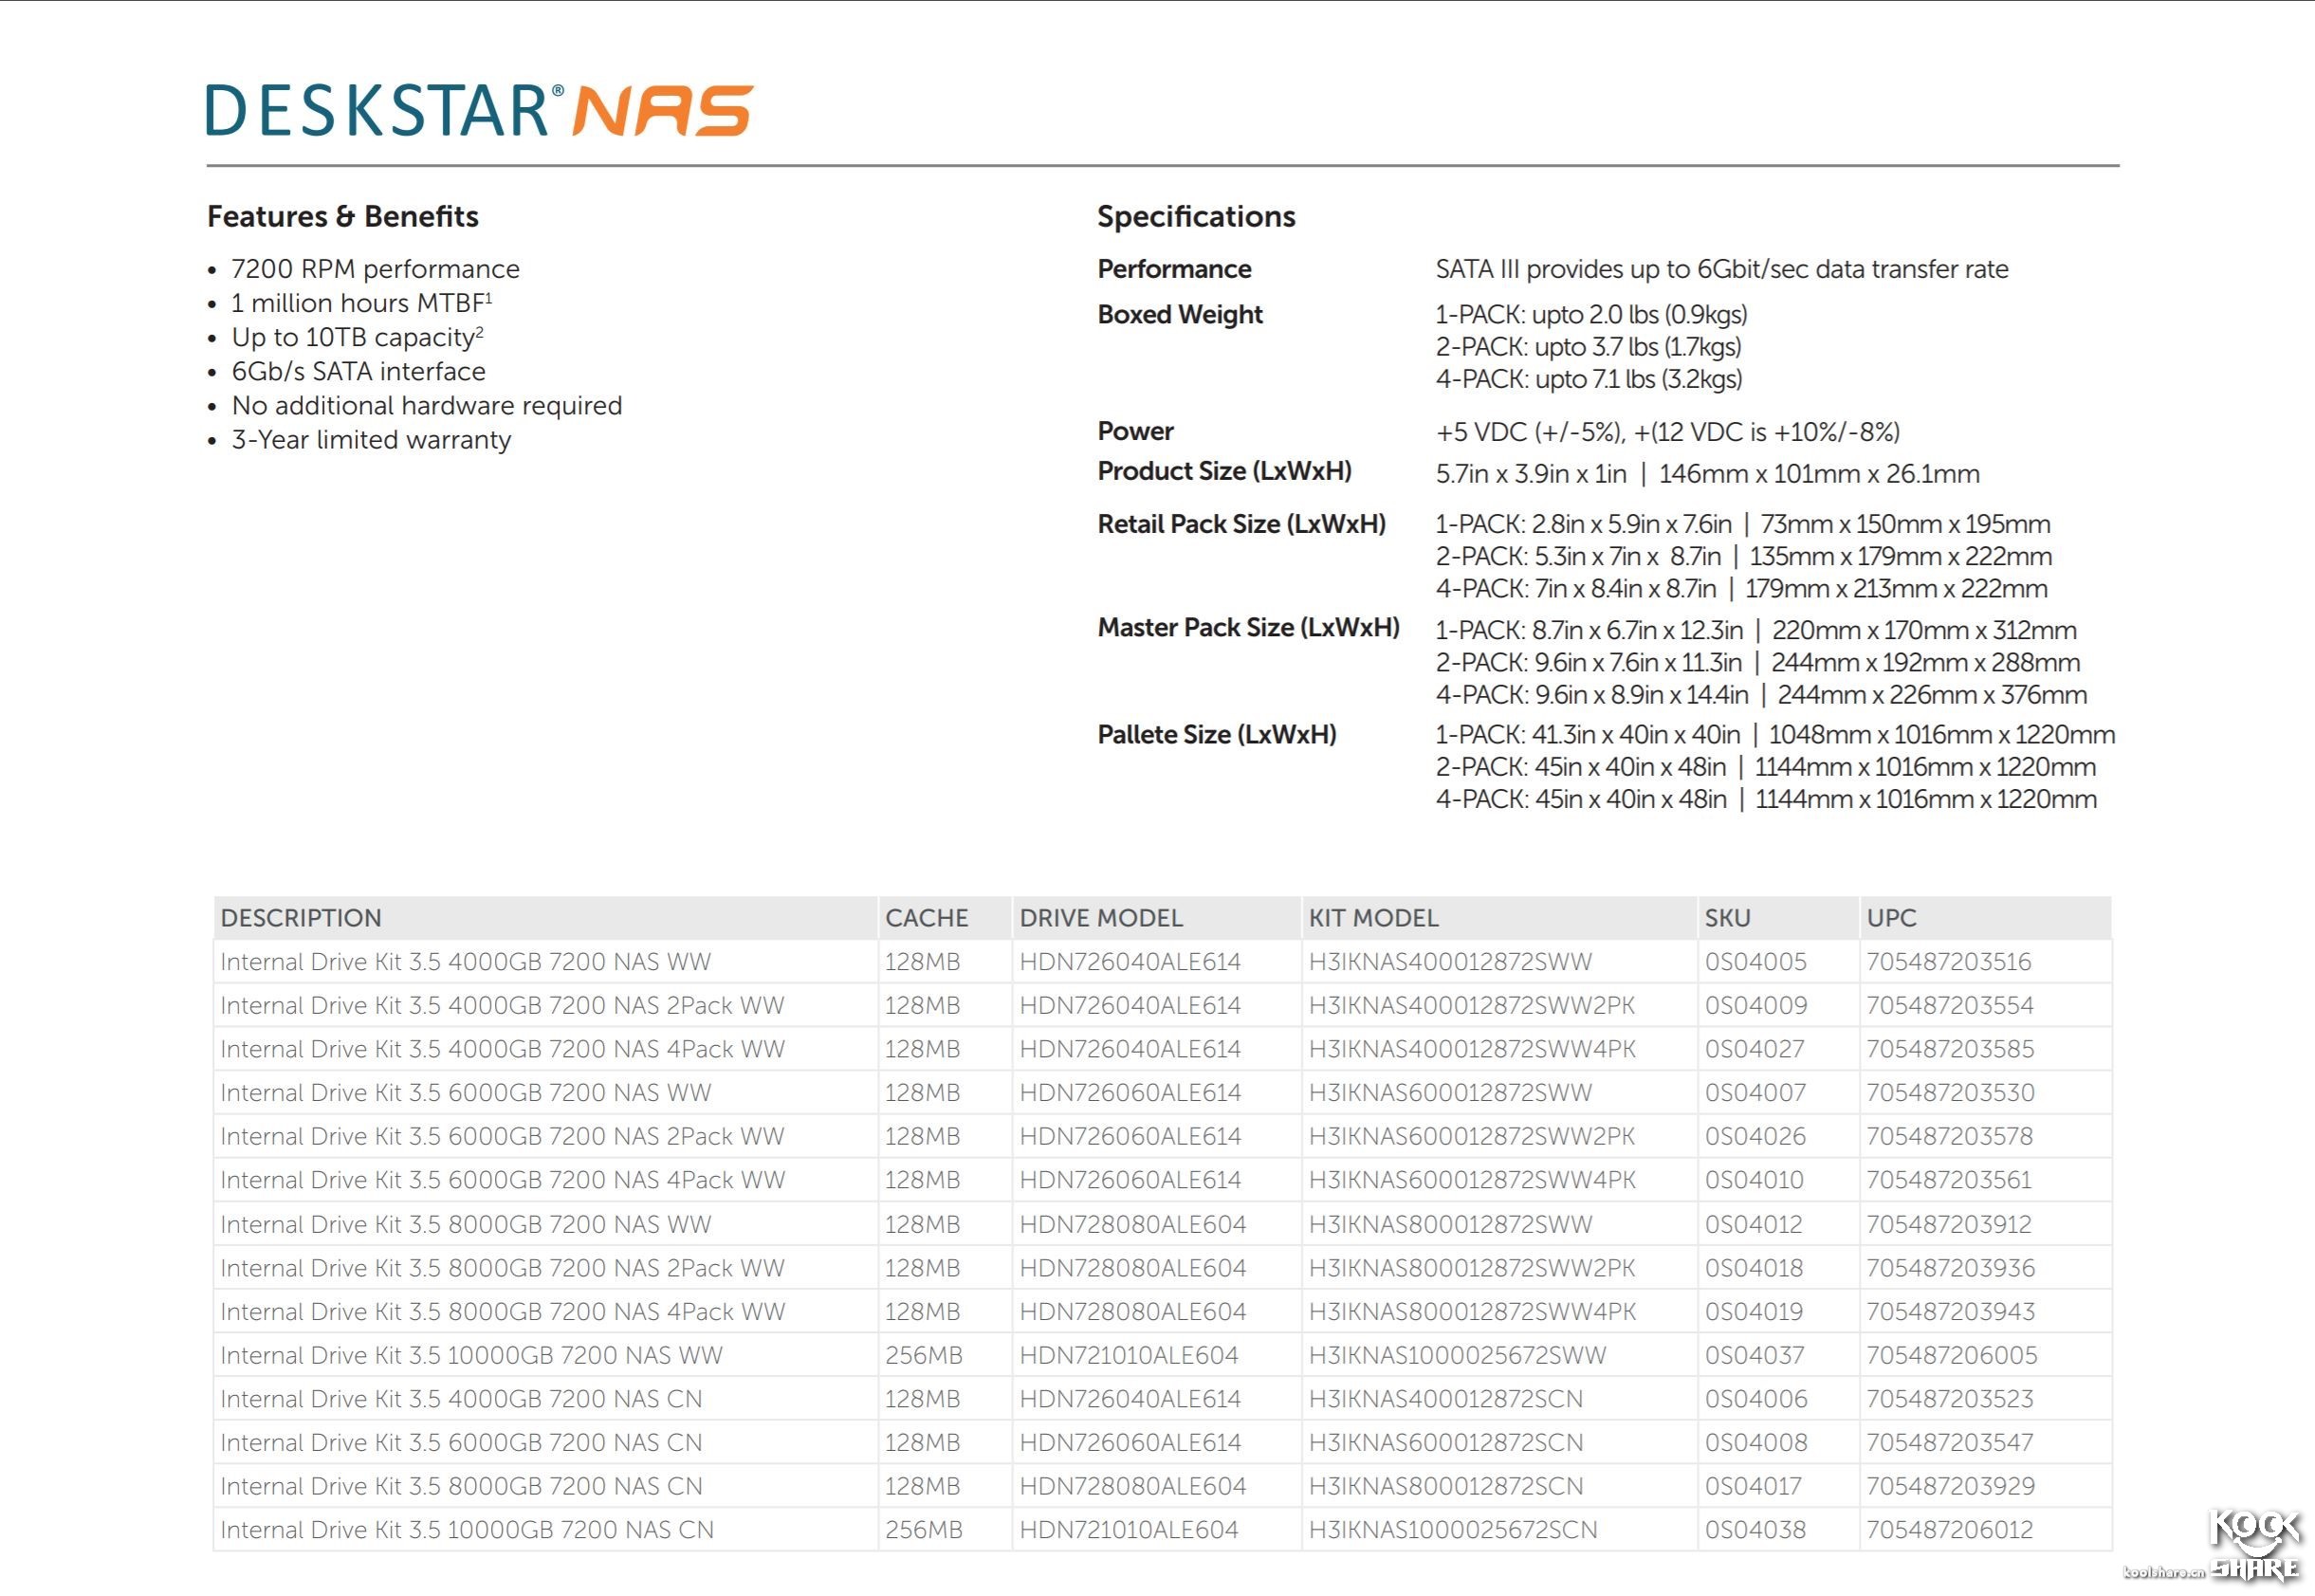Image resolution: width=2315 pixels, height=1596 pixels.
Task: Click the Specifications heading
Action: [x=1195, y=216]
